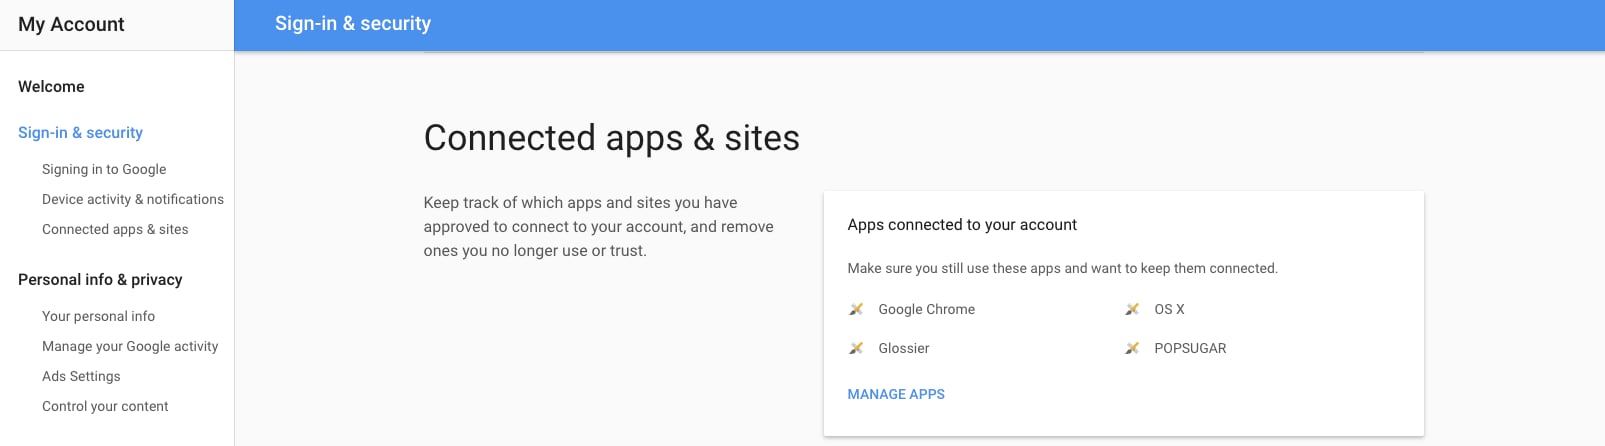
Task: Click the icon beside Glossier
Action: coord(856,348)
